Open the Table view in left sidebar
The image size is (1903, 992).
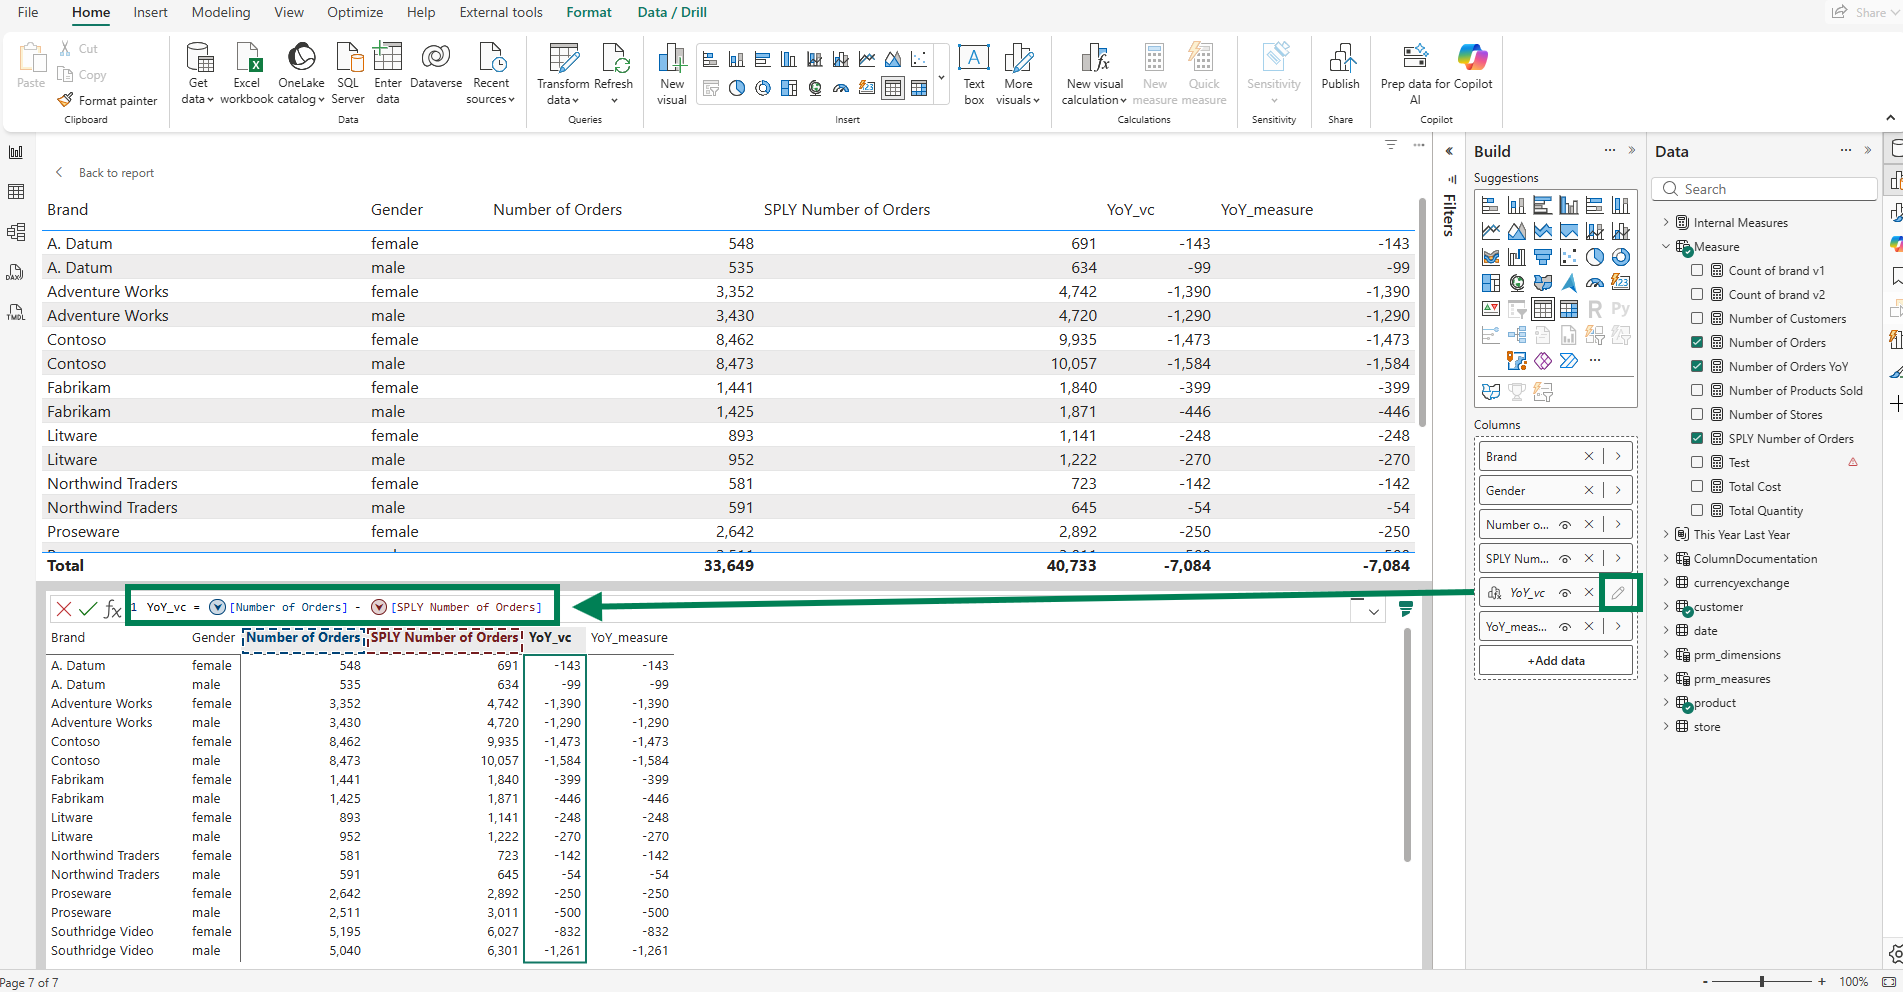click(16, 192)
